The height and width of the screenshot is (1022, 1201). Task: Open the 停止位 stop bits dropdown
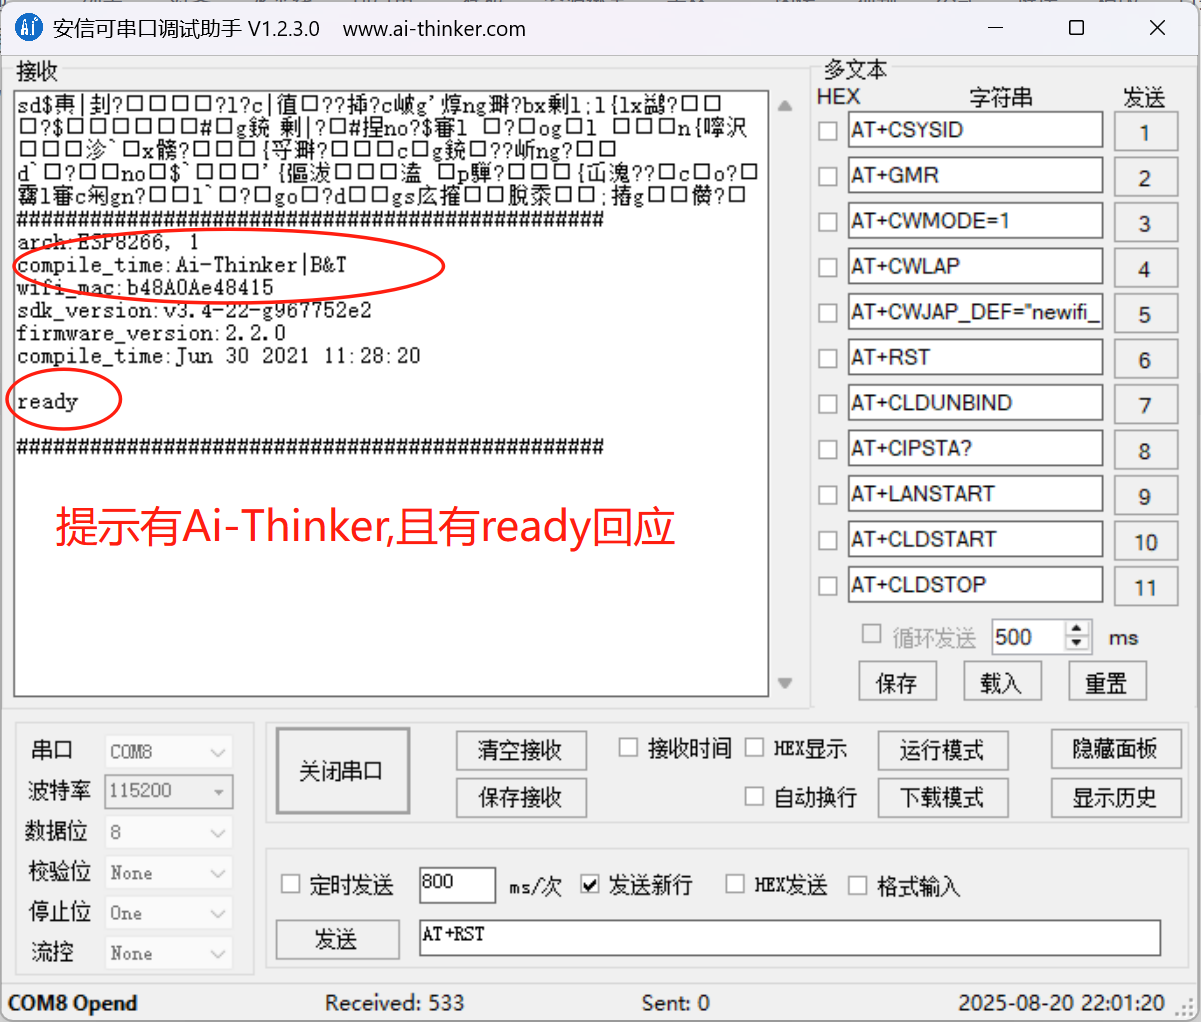pyautogui.click(x=168, y=913)
